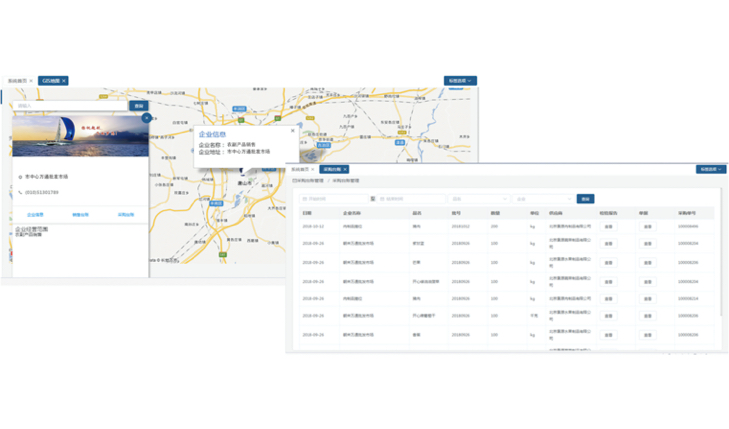Image resolution: width=729 pixels, height=429 pixels.
Task: Open 标签选项 dropdown in the purchase ledger window
Action: coord(710,170)
